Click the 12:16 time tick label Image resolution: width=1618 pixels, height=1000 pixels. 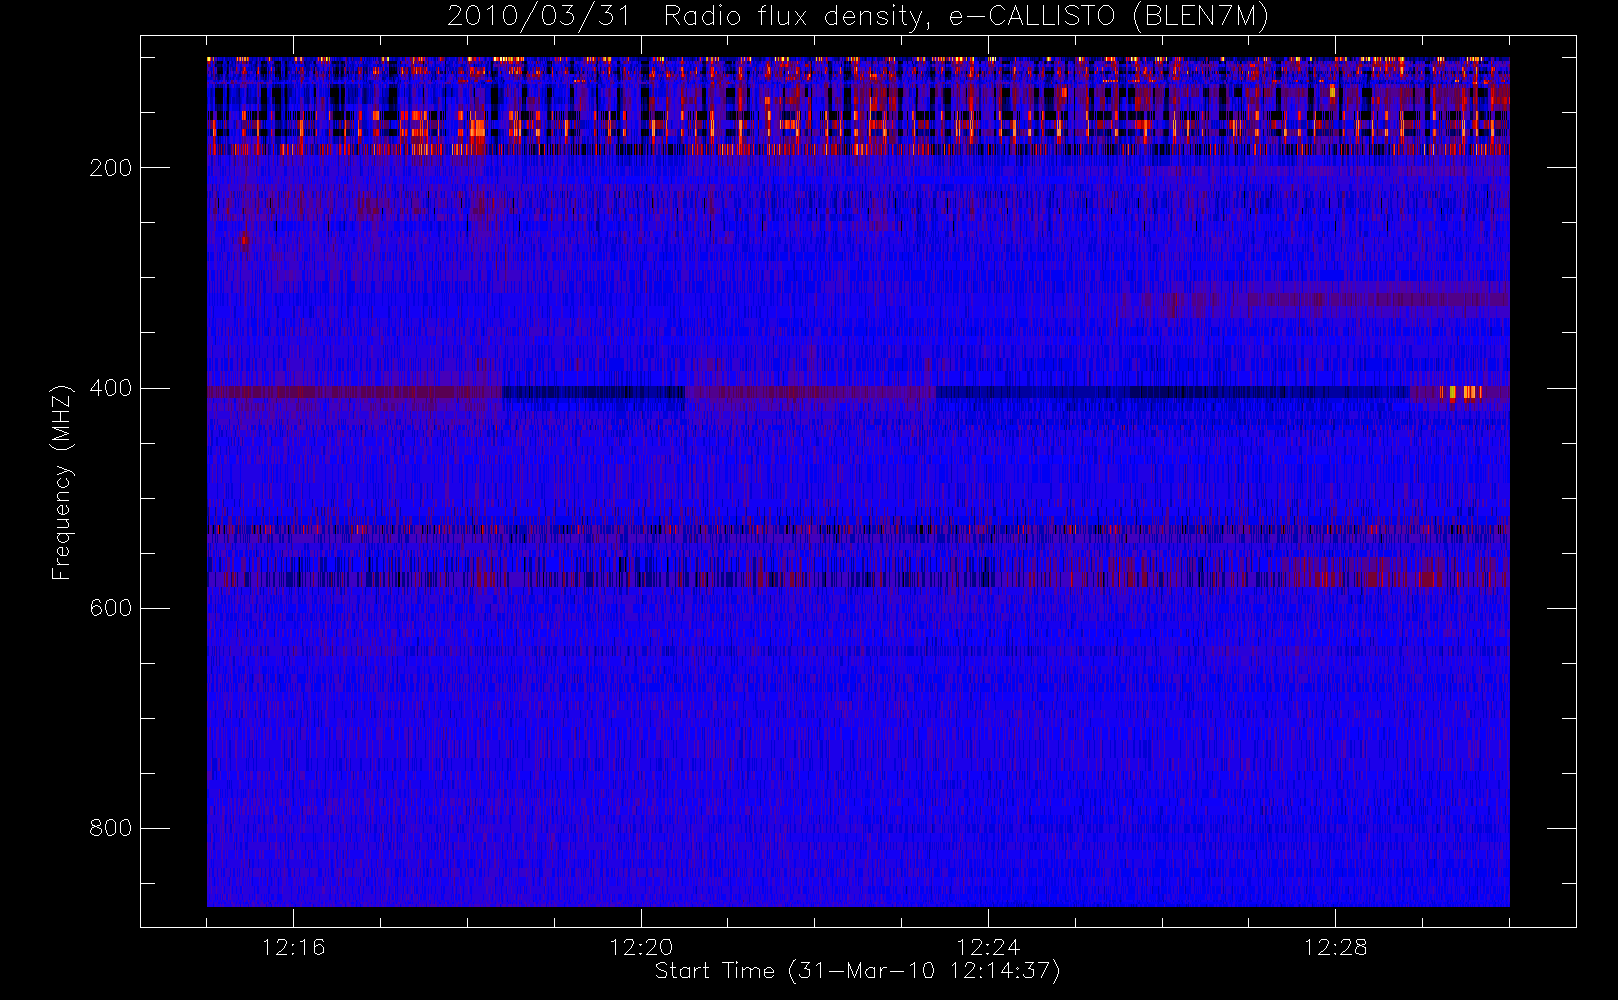[x=293, y=946]
